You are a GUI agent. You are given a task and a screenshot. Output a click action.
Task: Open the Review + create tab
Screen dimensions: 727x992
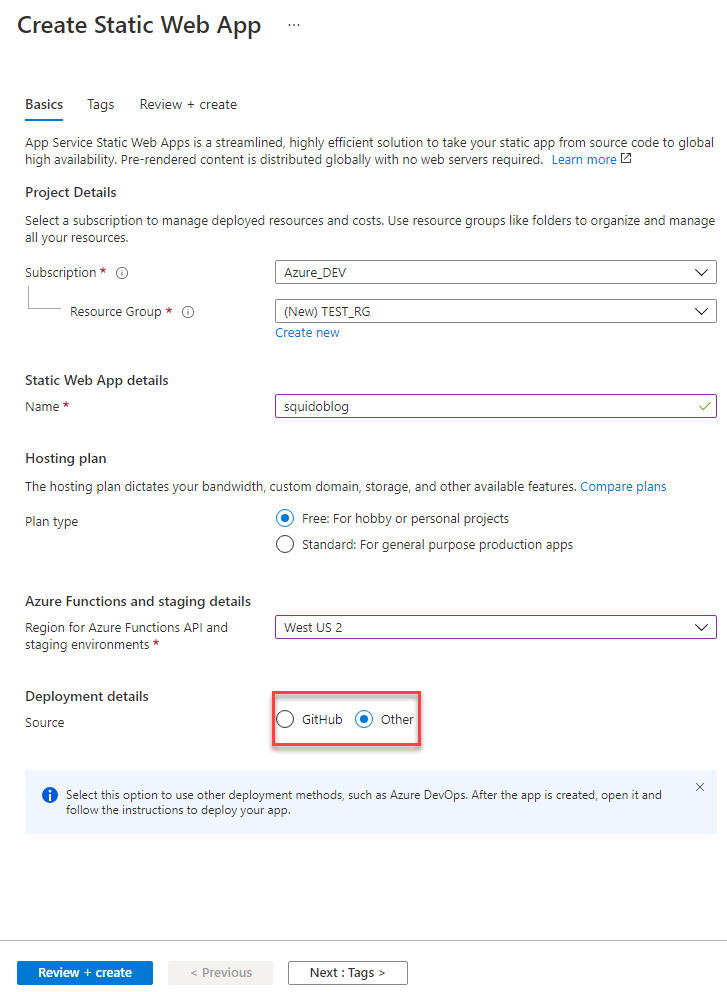(x=188, y=104)
